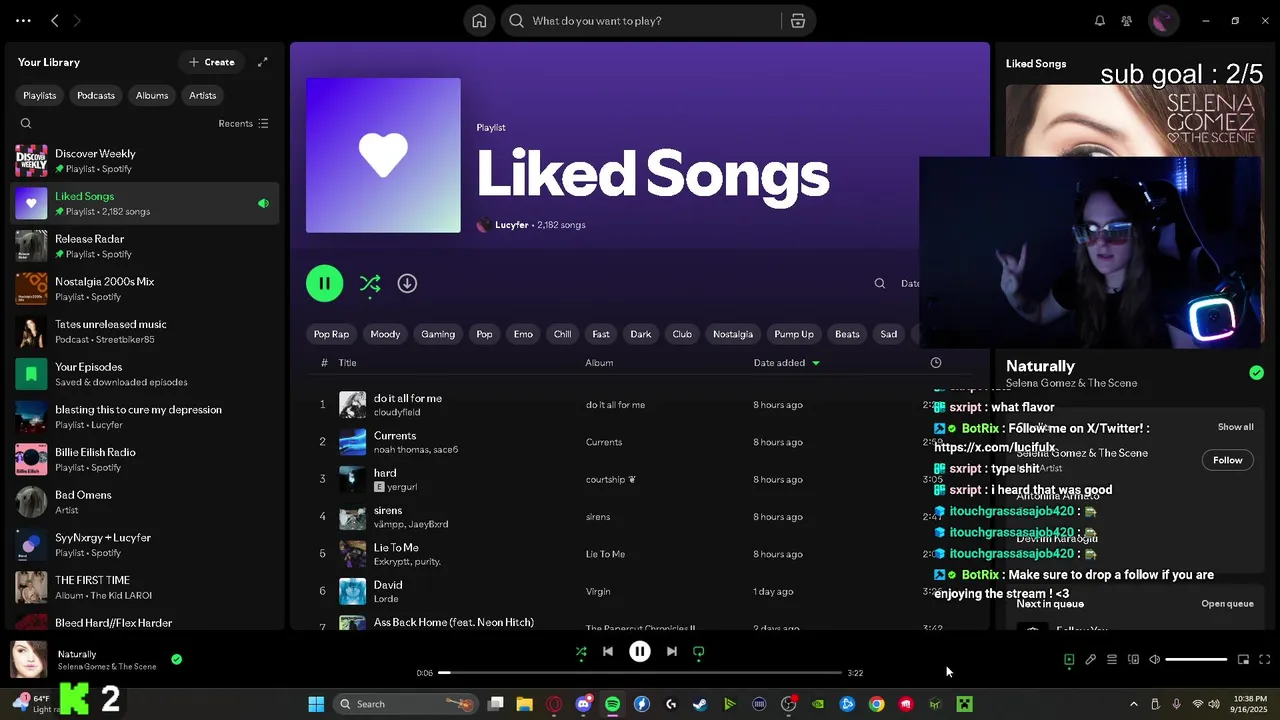The image size is (1280, 720).
Task: Connect to a device icon
Action: [1133, 660]
